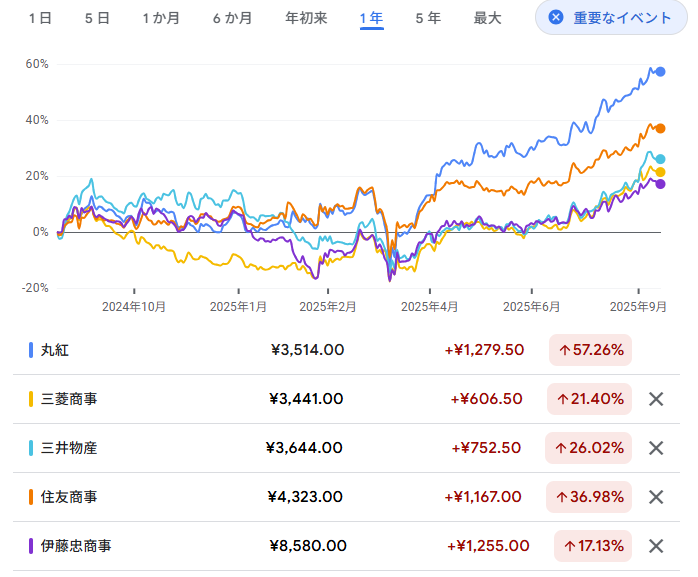This screenshot has height=577, width=698.
Task: Remove 三菱商事 with its X icon
Action: tap(656, 399)
